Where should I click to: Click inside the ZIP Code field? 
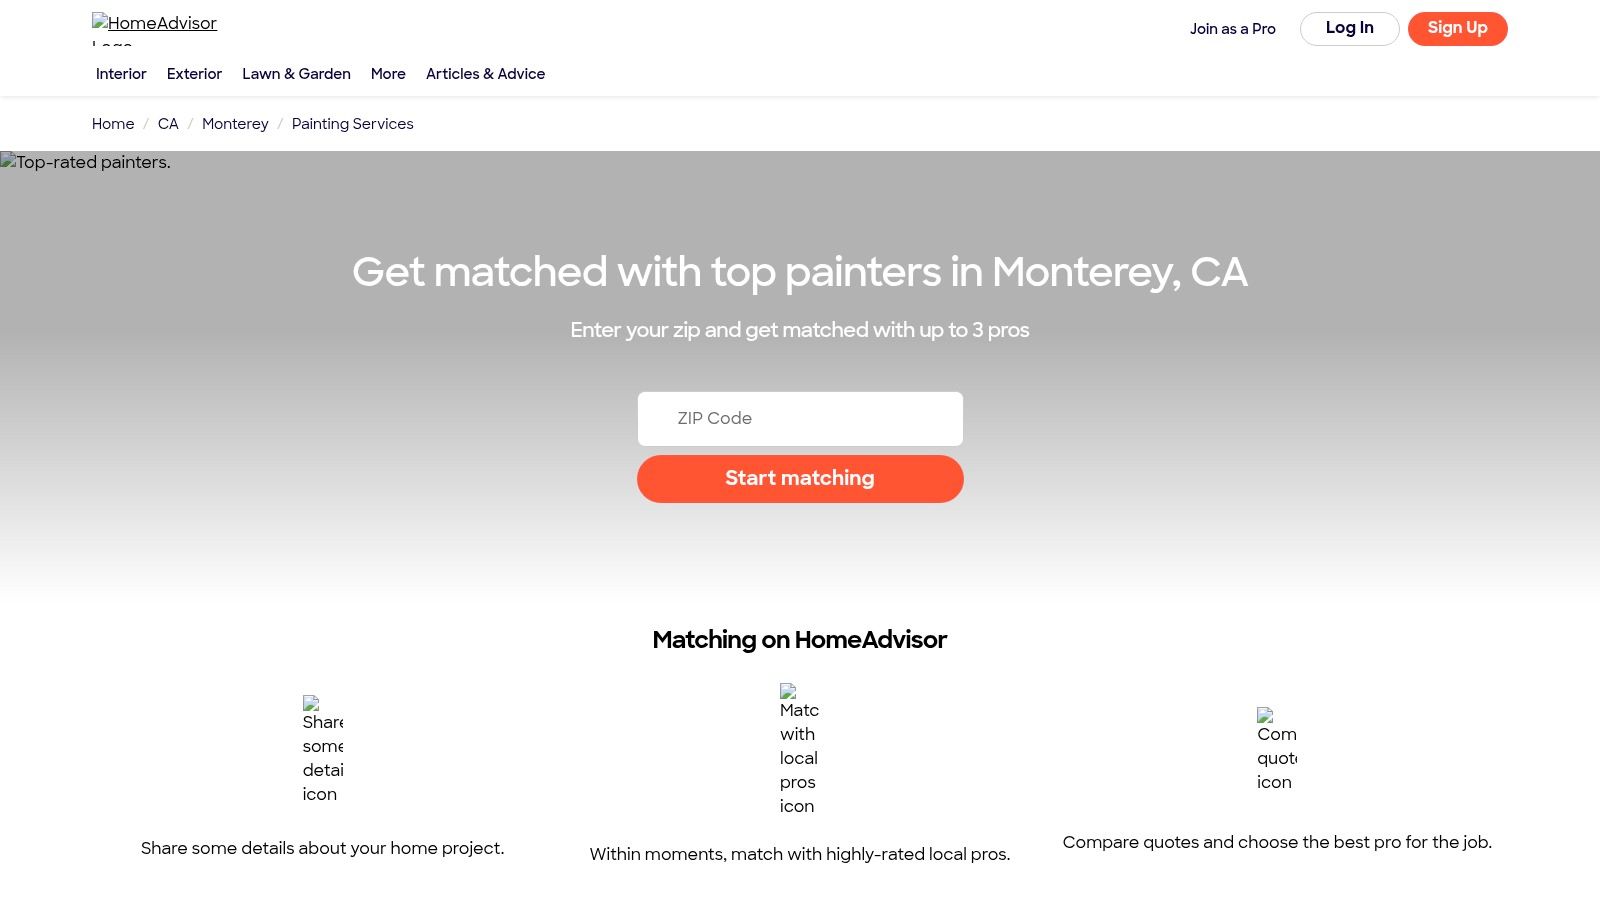799,418
